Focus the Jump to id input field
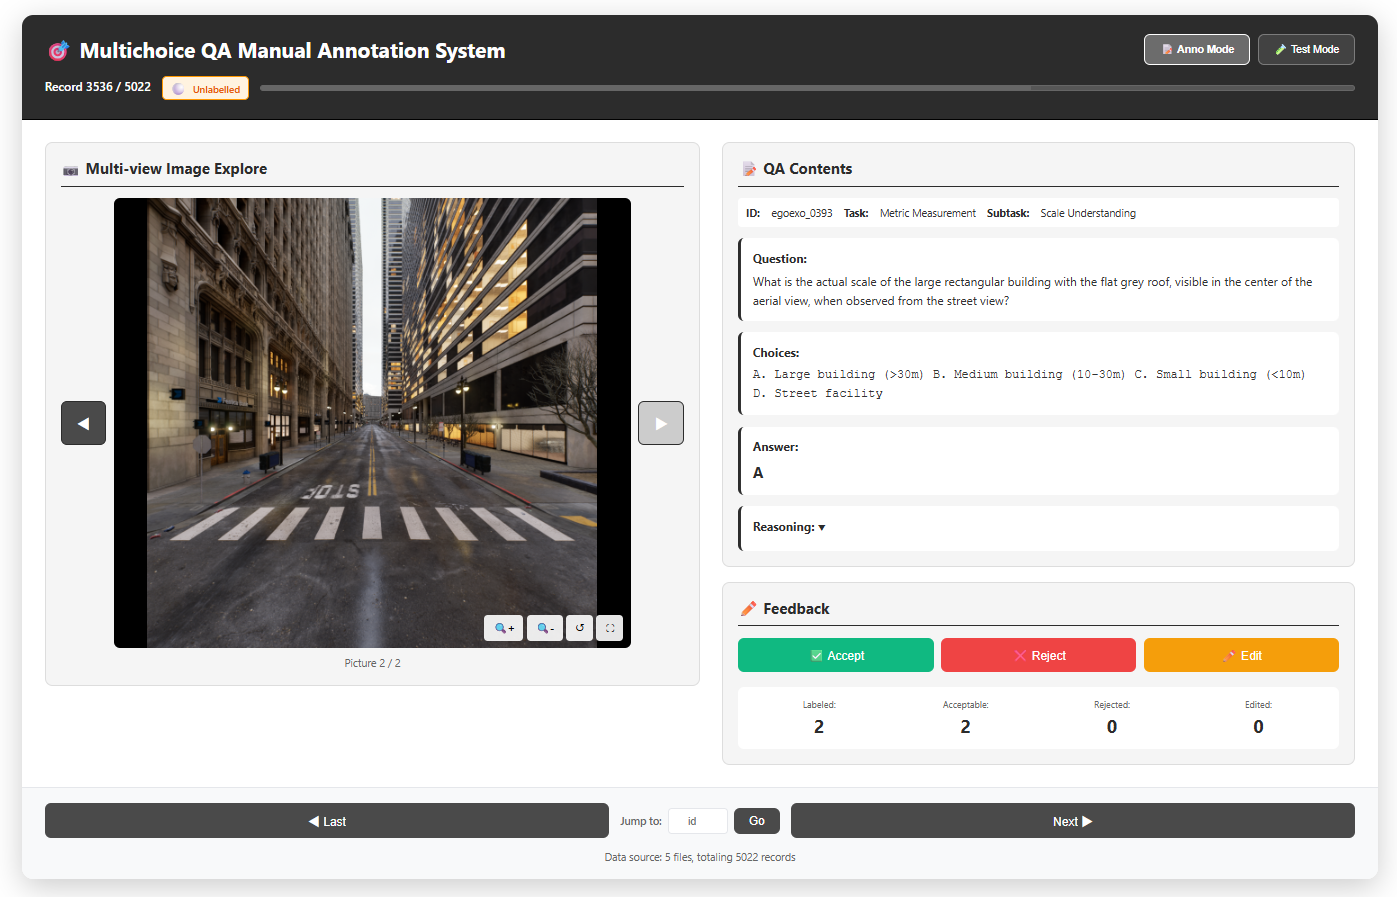 pos(697,821)
